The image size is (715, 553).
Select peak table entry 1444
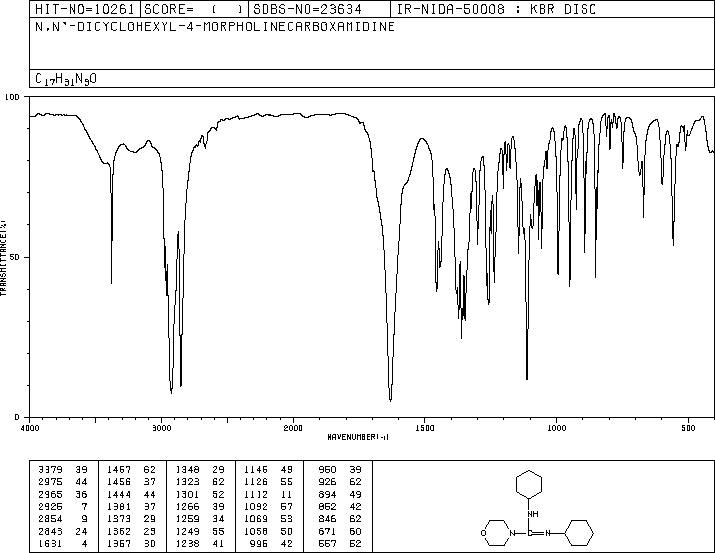119,494
